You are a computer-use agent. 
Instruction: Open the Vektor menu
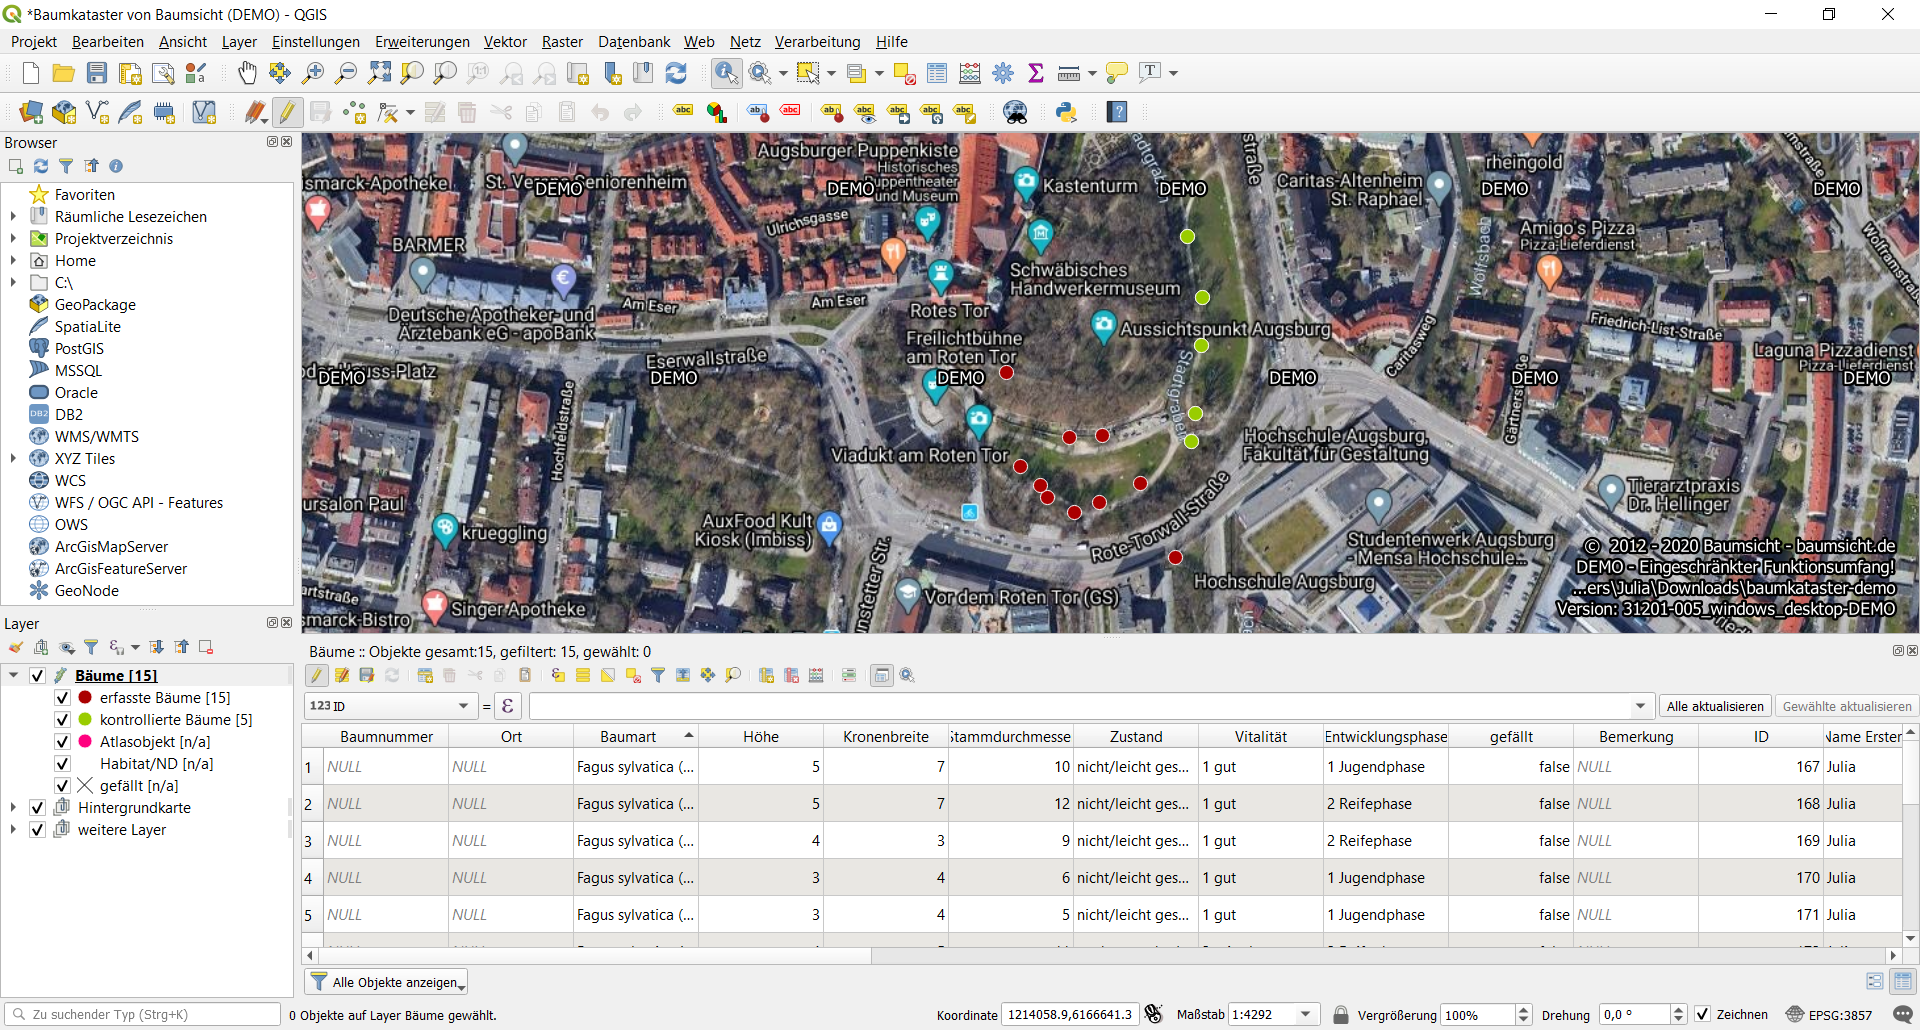point(505,42)
